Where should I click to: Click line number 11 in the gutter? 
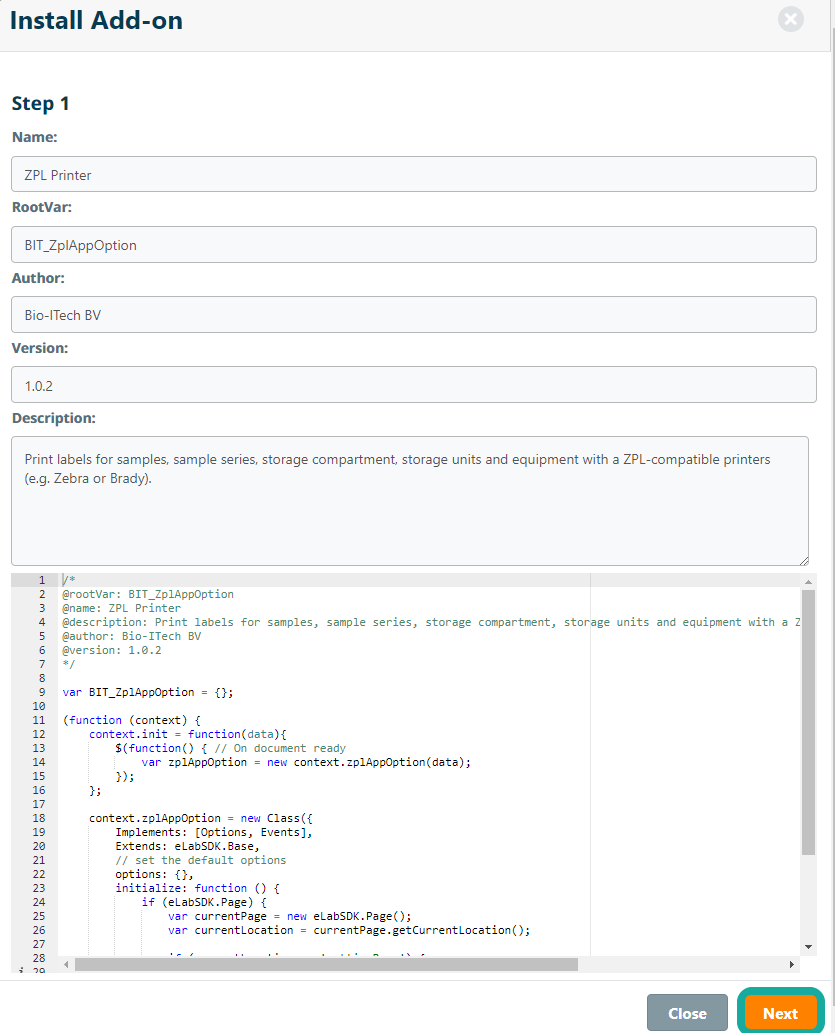pos(39,720)
